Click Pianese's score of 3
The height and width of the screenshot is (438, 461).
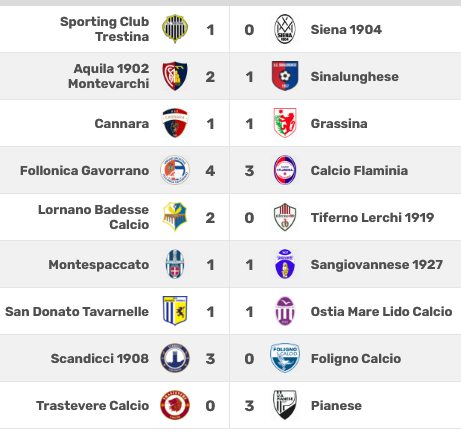click(x=249, y=406)
